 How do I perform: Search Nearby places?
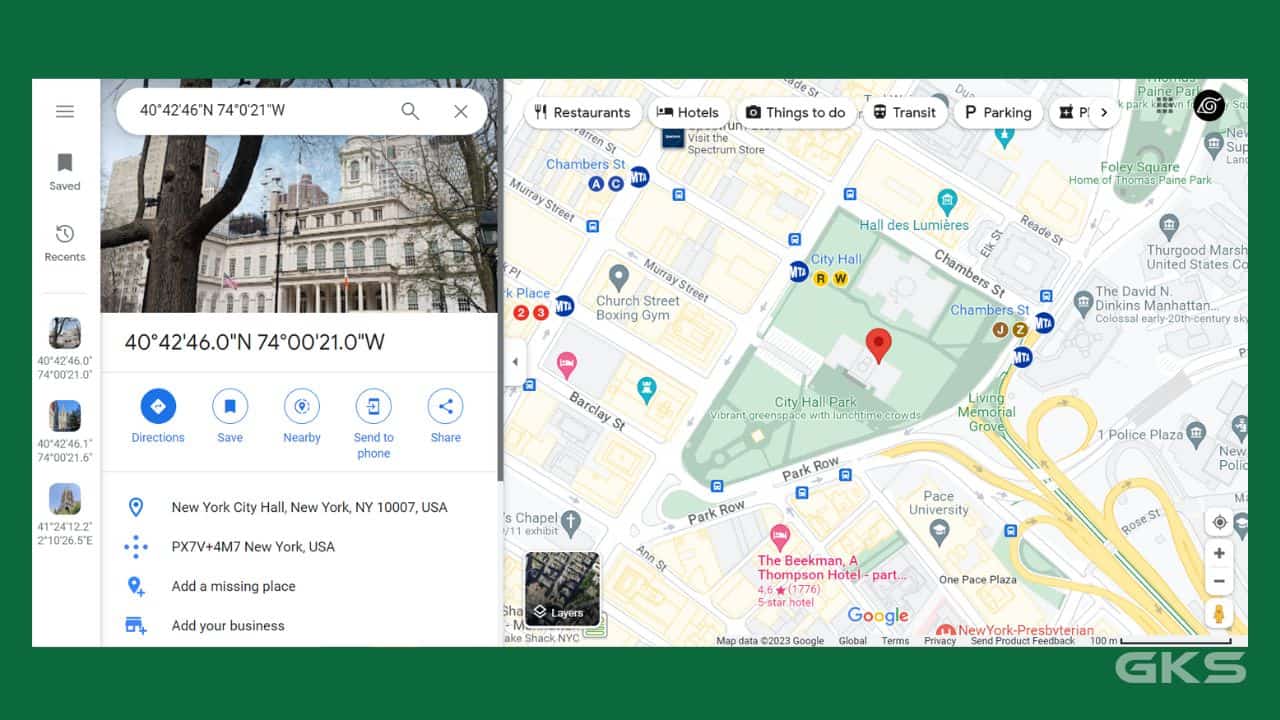pyautogui.click(x=302, y=407)
